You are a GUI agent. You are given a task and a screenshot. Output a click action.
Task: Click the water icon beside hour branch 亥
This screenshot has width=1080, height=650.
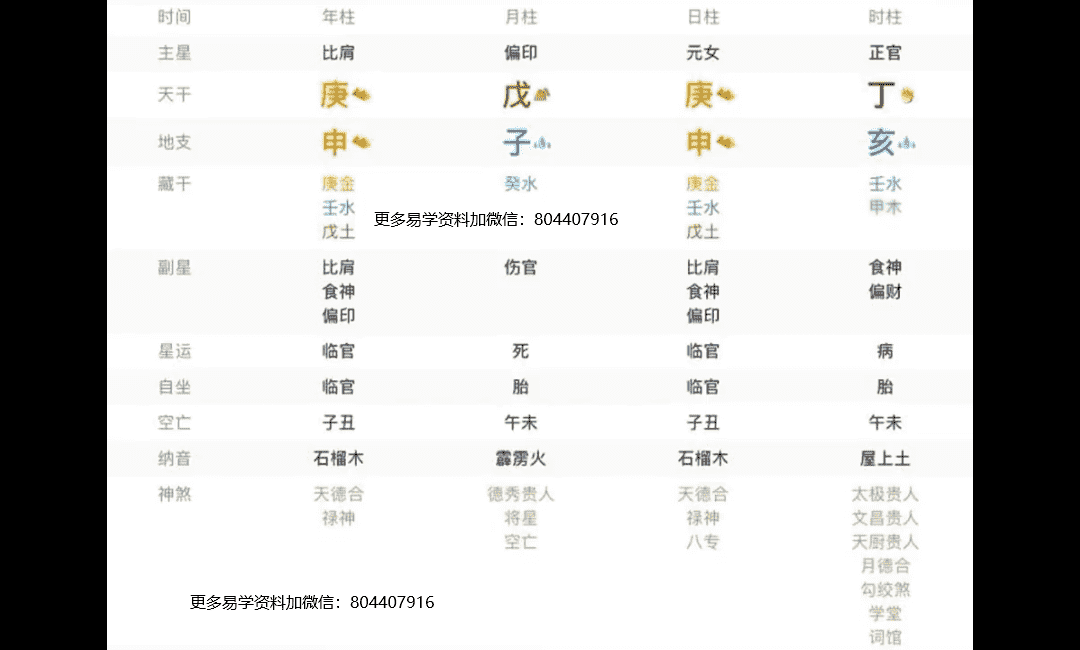pos(907,143)
